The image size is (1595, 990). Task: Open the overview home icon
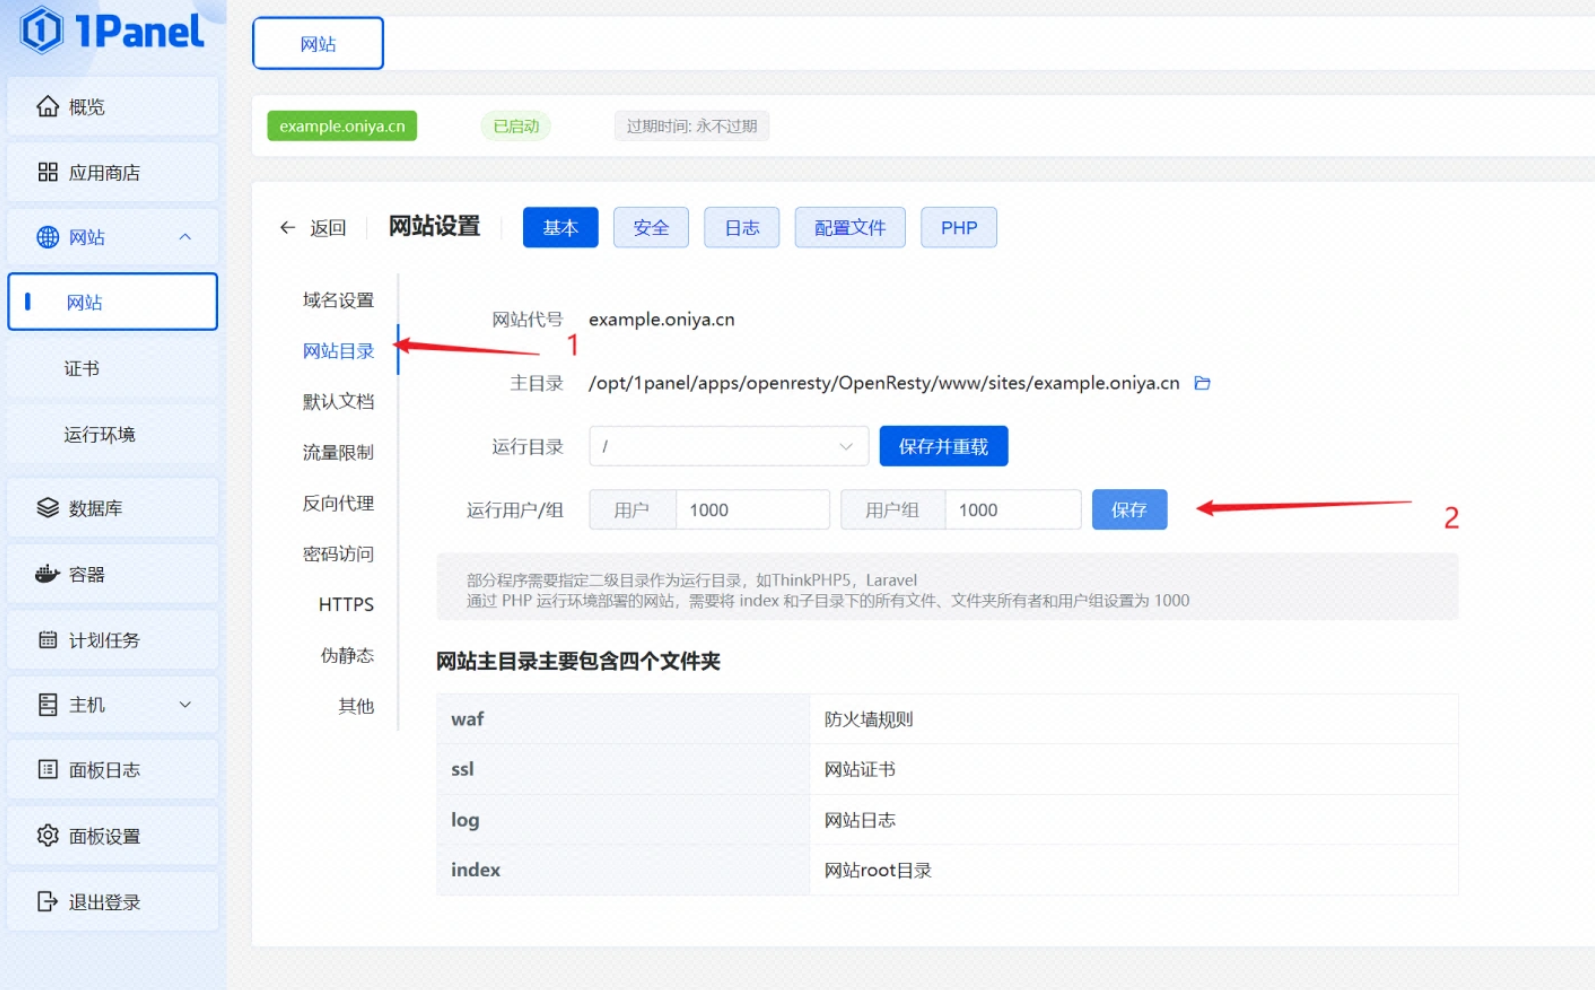47,106
